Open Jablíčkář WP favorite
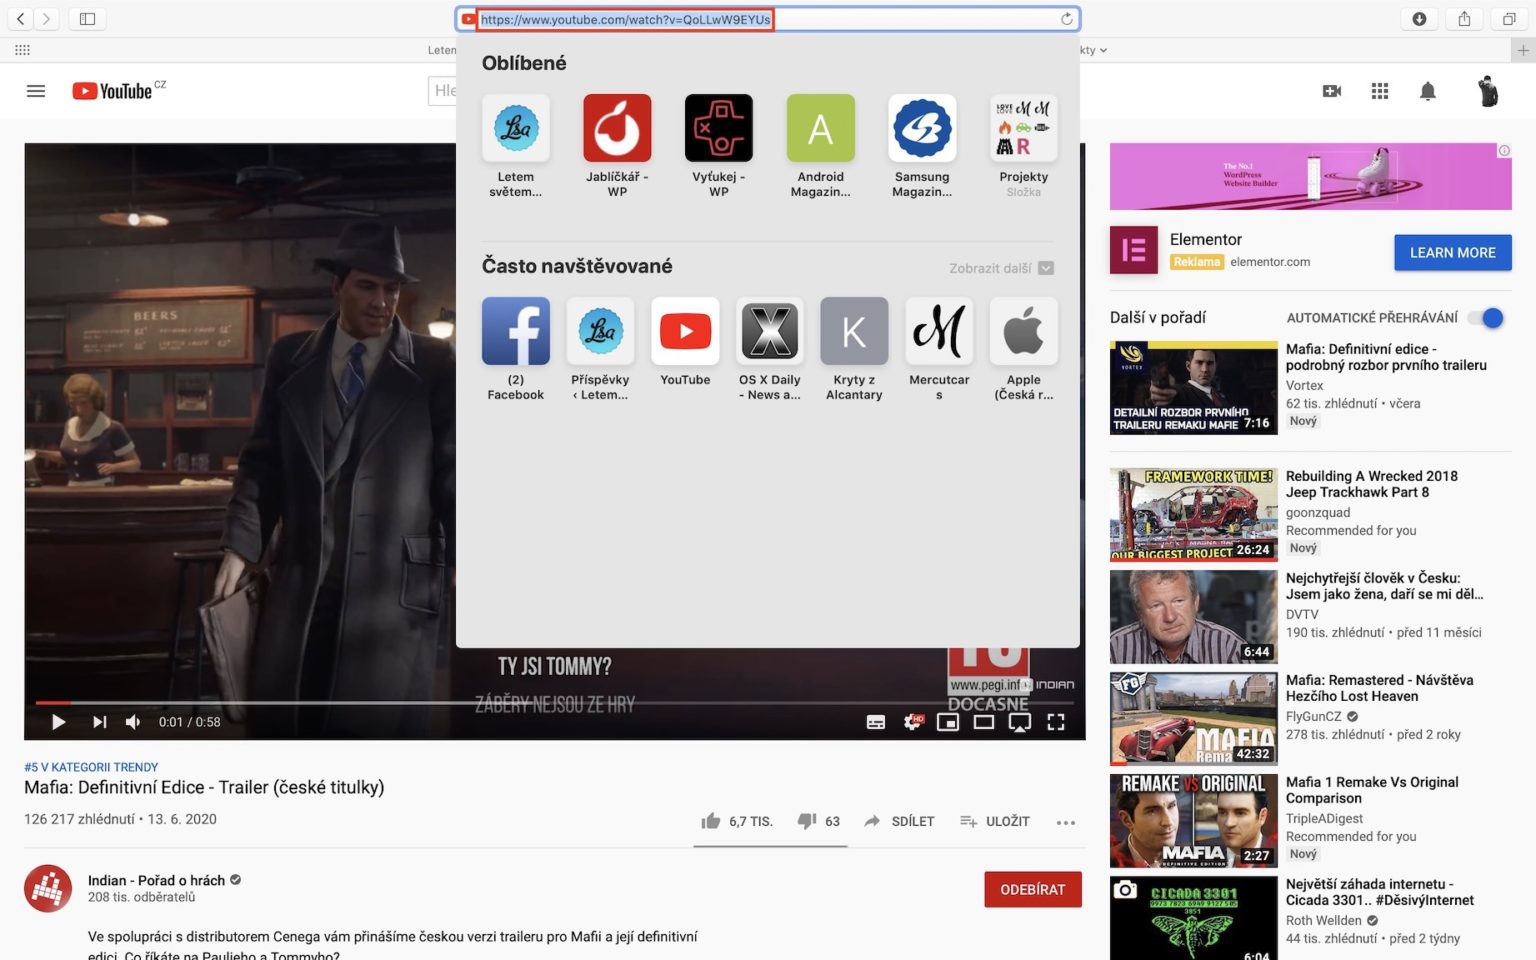Image resolution: width=1536 pixels, height=960 pixels. pos(617,128)
